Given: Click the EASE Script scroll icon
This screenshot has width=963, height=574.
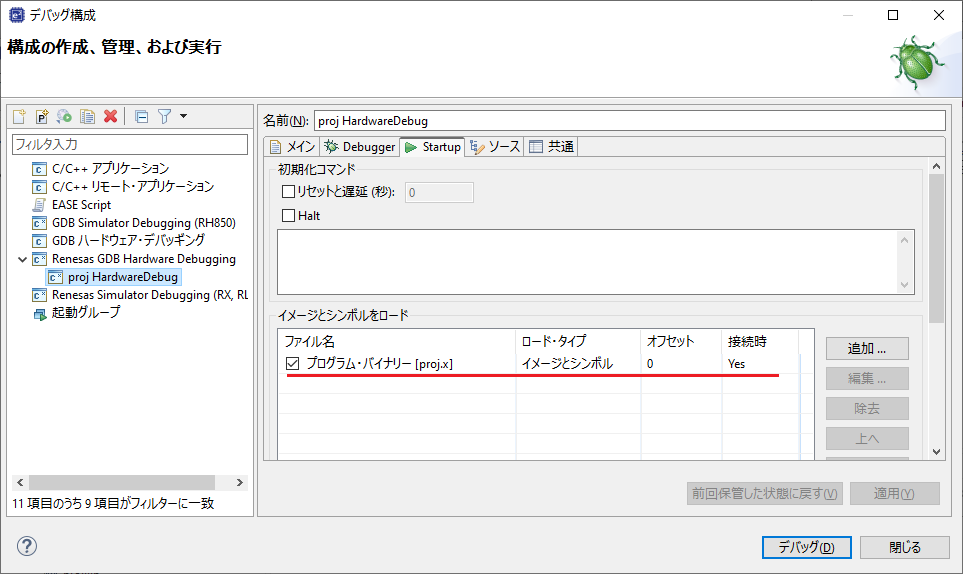Looking at the screenshot, I should pyautogui.click(x=39, y=204).
